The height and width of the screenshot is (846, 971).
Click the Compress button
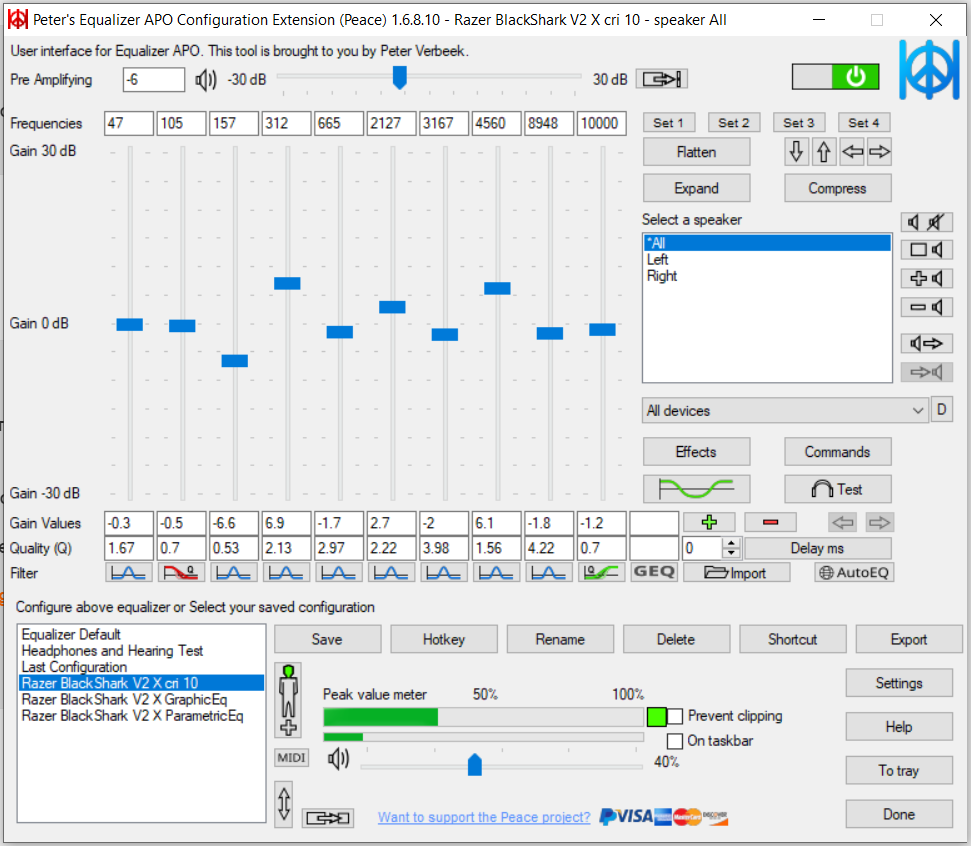click(x=838, y=188)
